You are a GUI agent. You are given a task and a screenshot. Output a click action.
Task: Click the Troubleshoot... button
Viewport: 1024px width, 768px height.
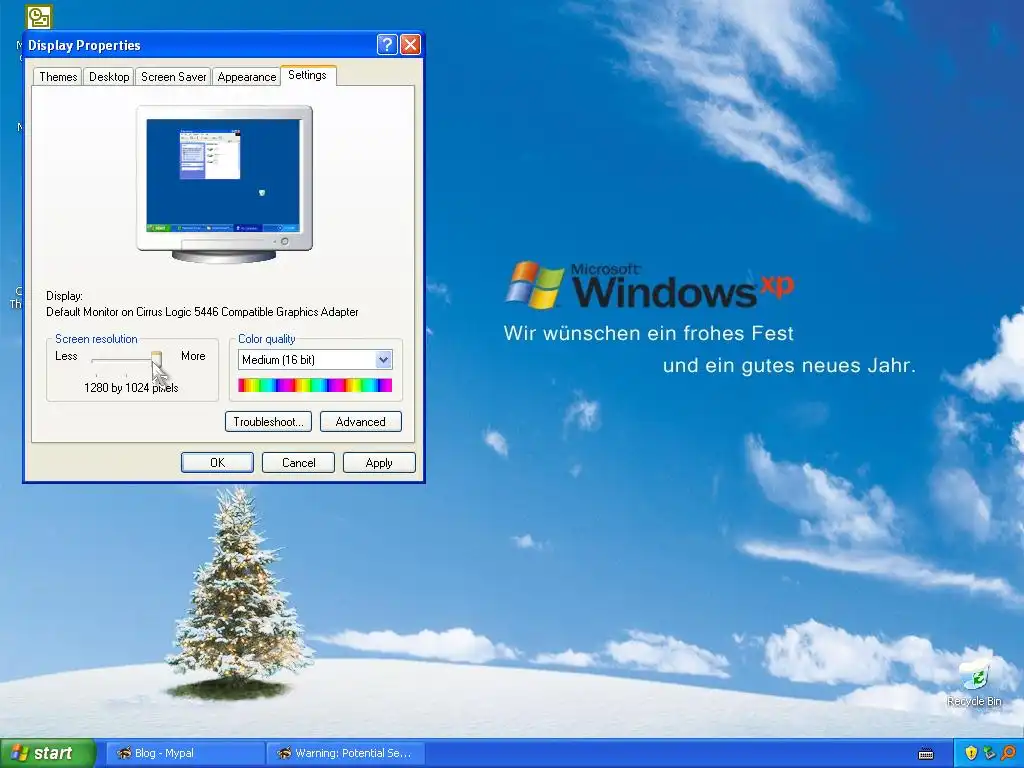268,422
